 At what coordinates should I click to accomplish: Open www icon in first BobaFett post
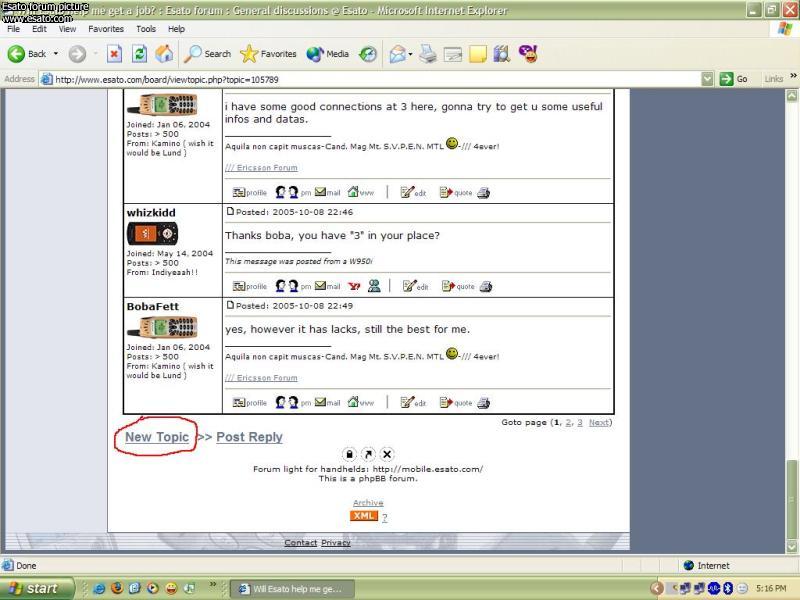pos(361,192)
